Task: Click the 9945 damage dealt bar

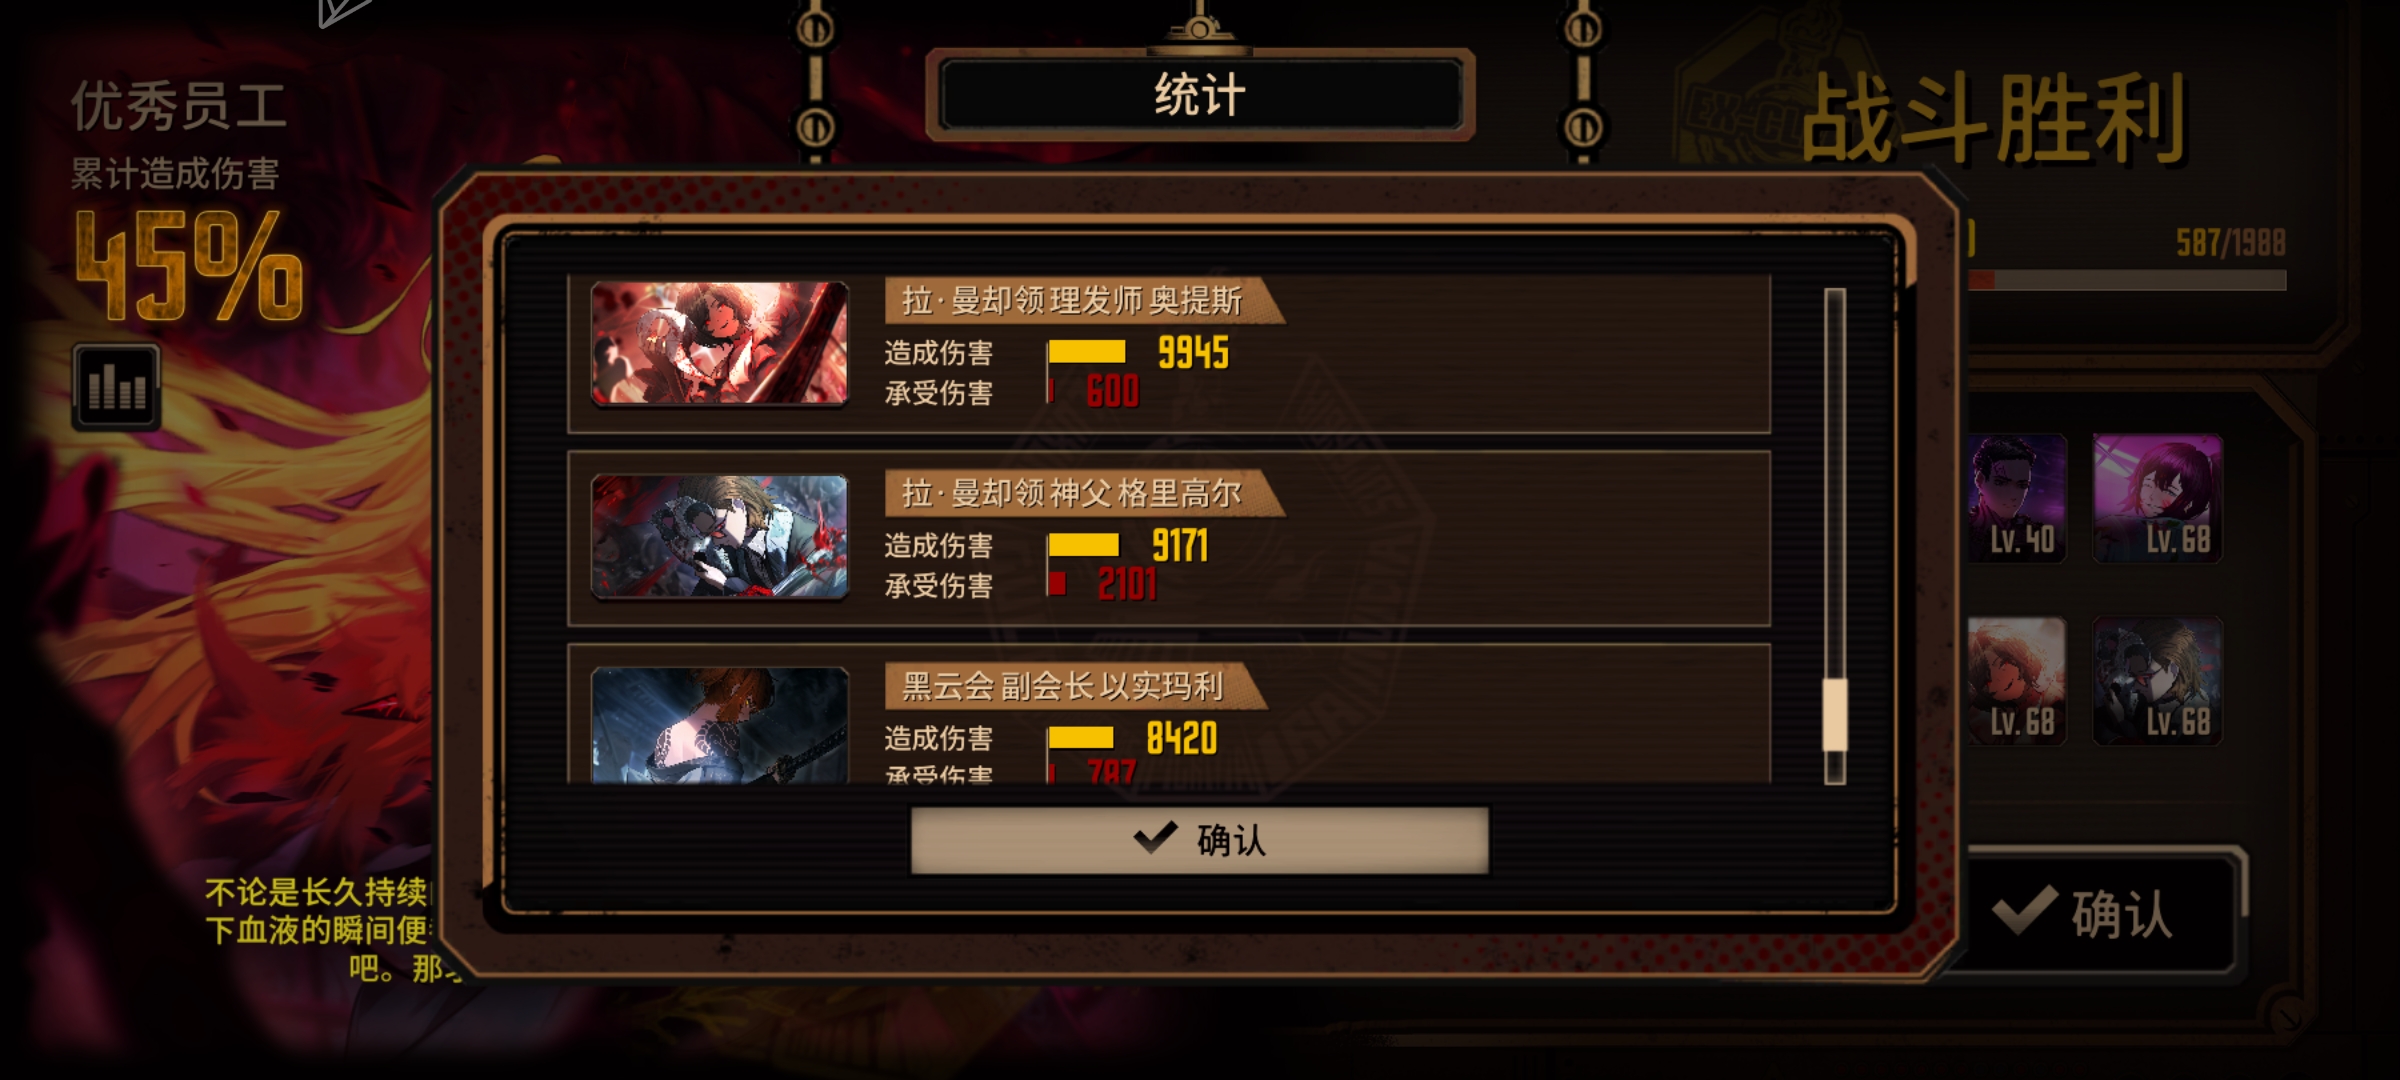Action: [1087, 352]
